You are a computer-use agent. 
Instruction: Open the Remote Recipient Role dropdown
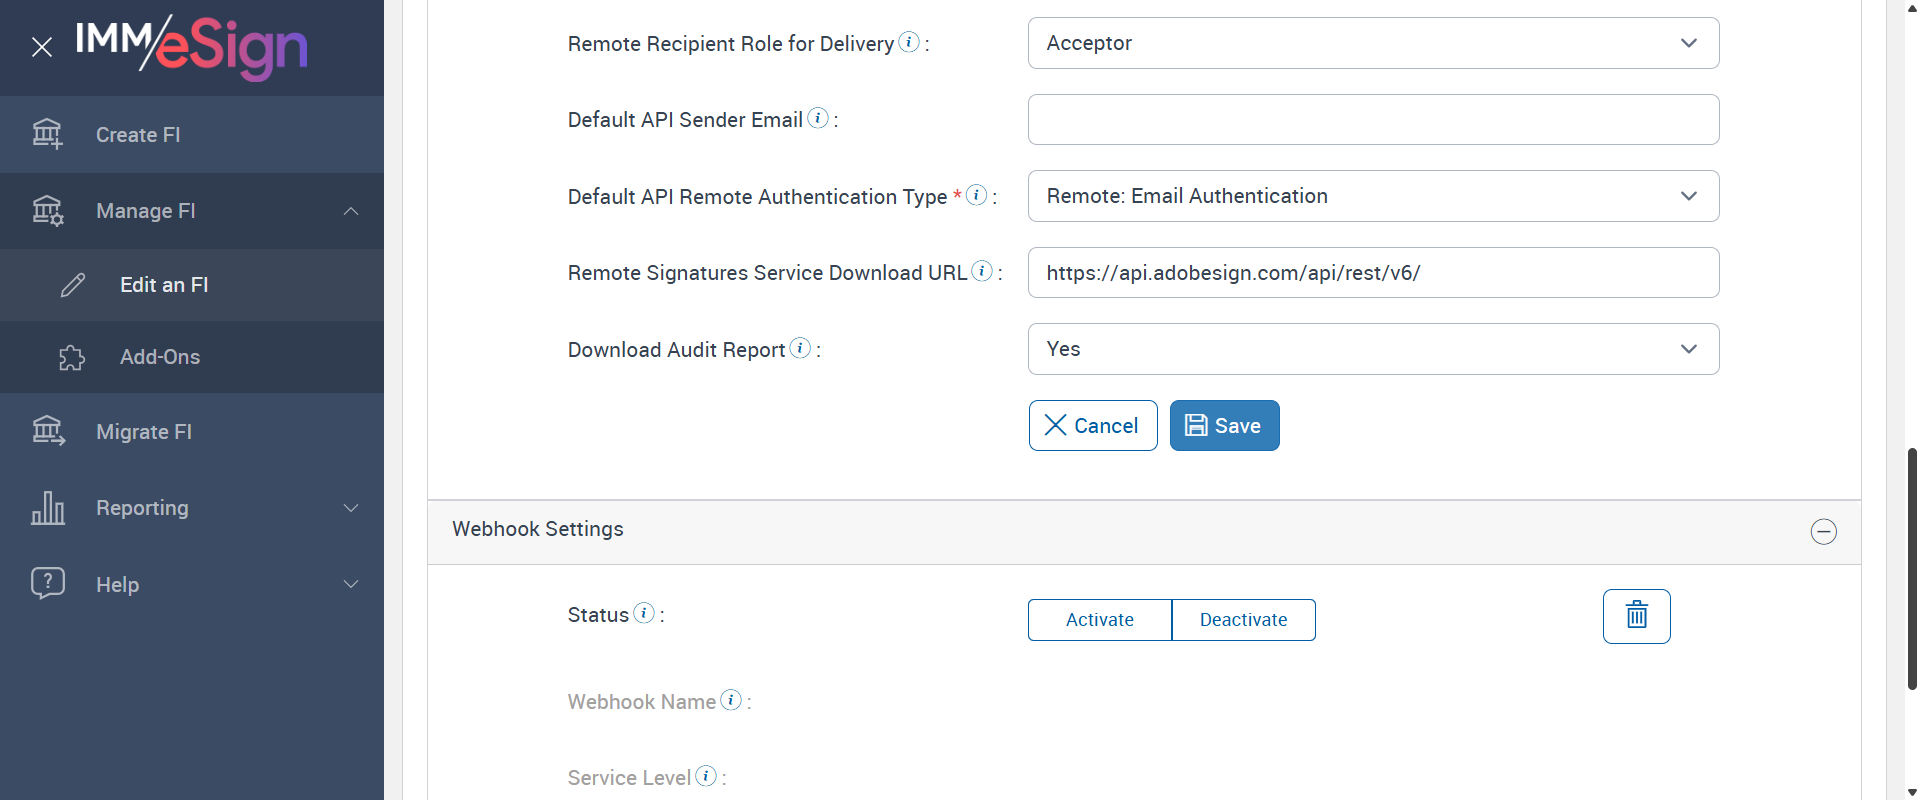(1373, 43)
